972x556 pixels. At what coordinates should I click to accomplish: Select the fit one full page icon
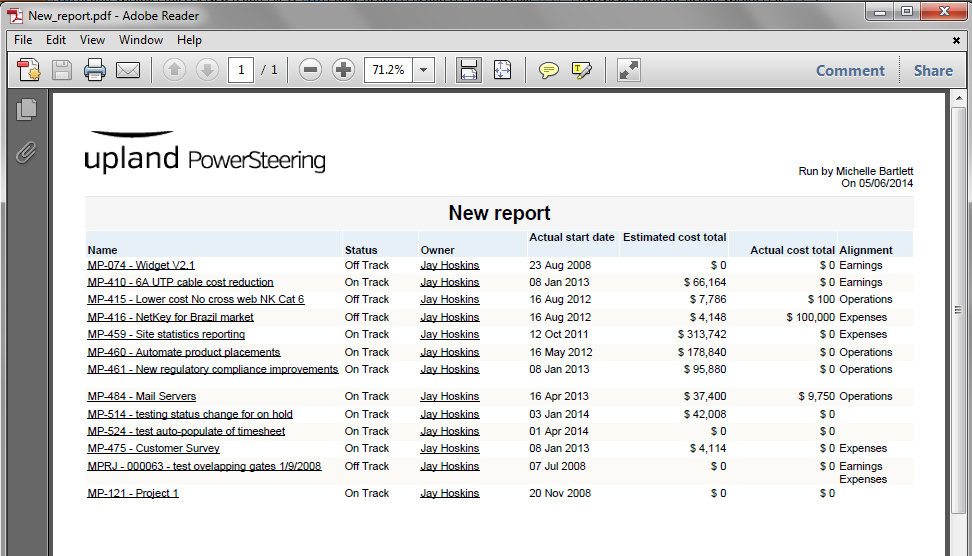pyautogui.click(x=502, y=69)
